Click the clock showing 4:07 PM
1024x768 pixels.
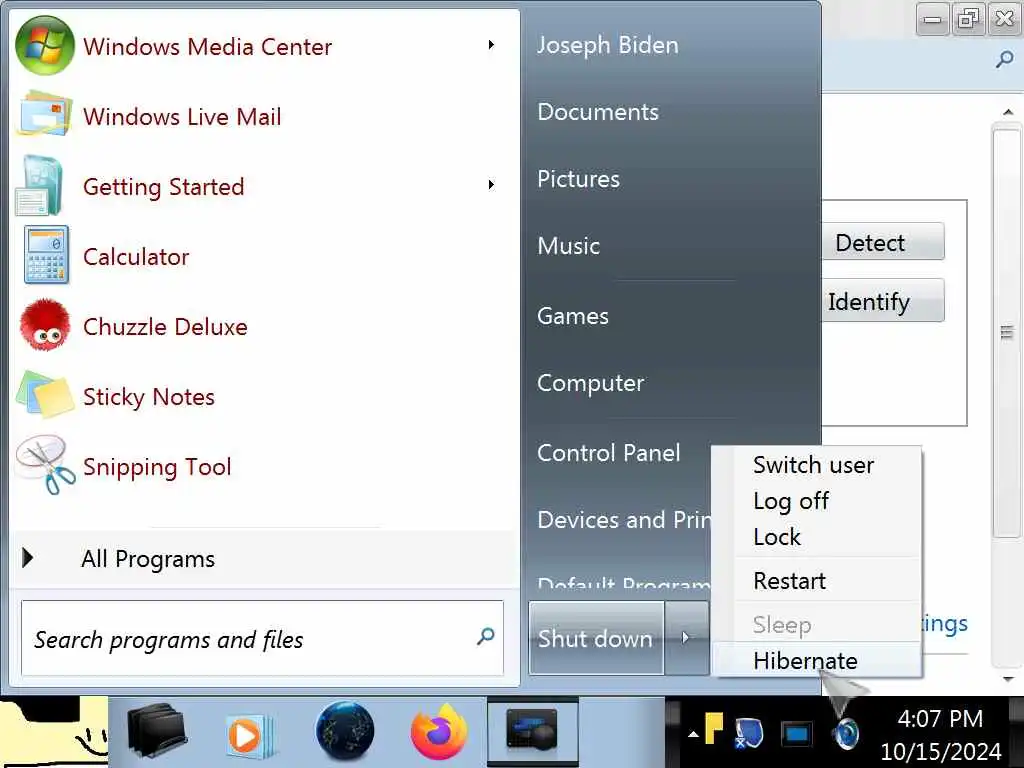940,718
